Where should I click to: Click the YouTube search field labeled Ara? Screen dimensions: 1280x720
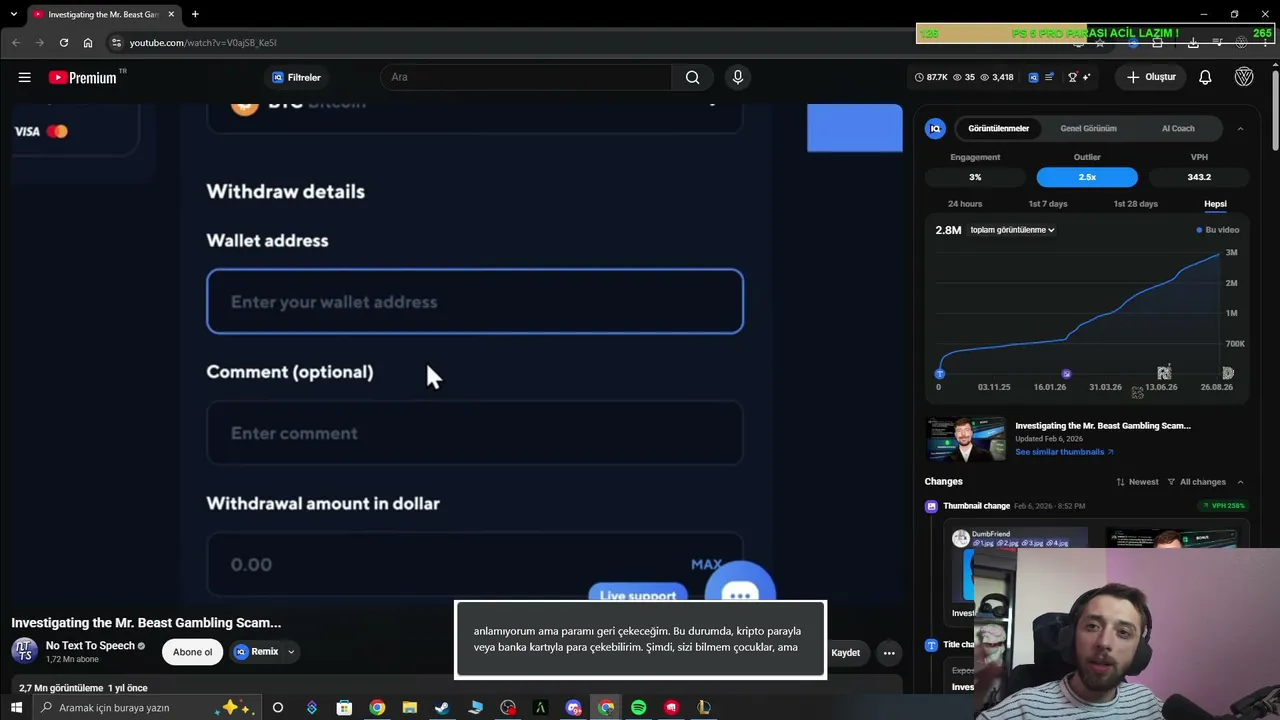526,77
